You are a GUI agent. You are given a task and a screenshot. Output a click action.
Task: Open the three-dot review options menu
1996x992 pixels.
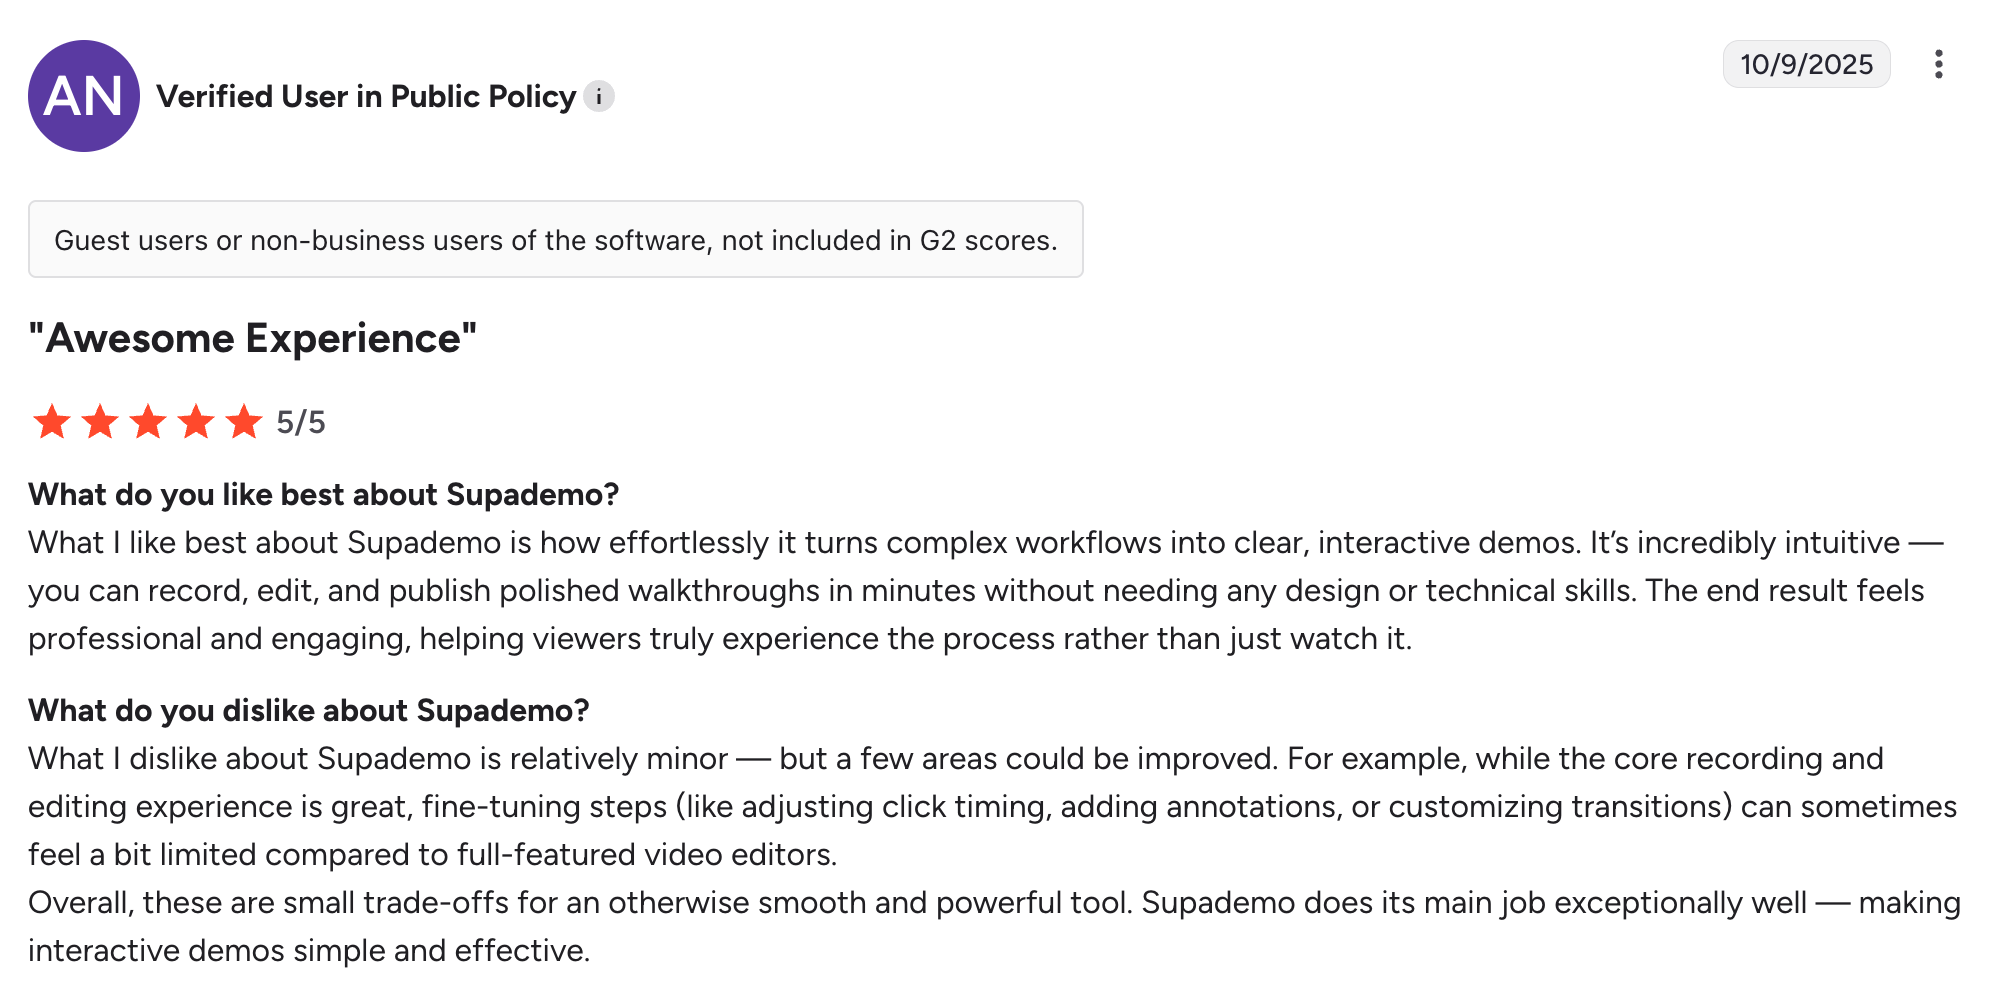[x=1938, y=65]
